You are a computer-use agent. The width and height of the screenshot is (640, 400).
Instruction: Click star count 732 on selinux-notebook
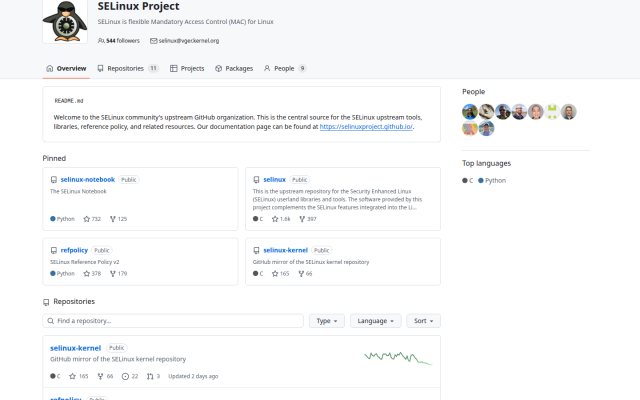tap(92, 219)
